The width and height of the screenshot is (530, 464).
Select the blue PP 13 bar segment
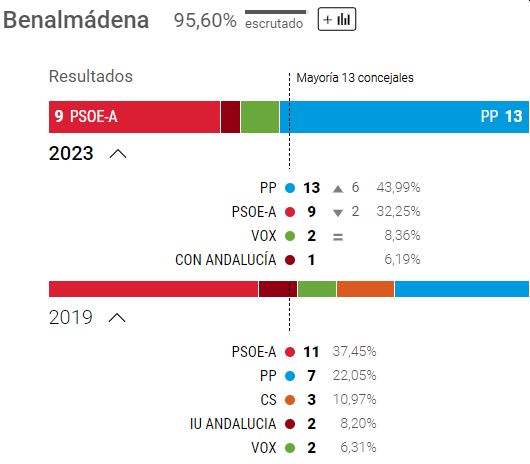tap(404, 117)
